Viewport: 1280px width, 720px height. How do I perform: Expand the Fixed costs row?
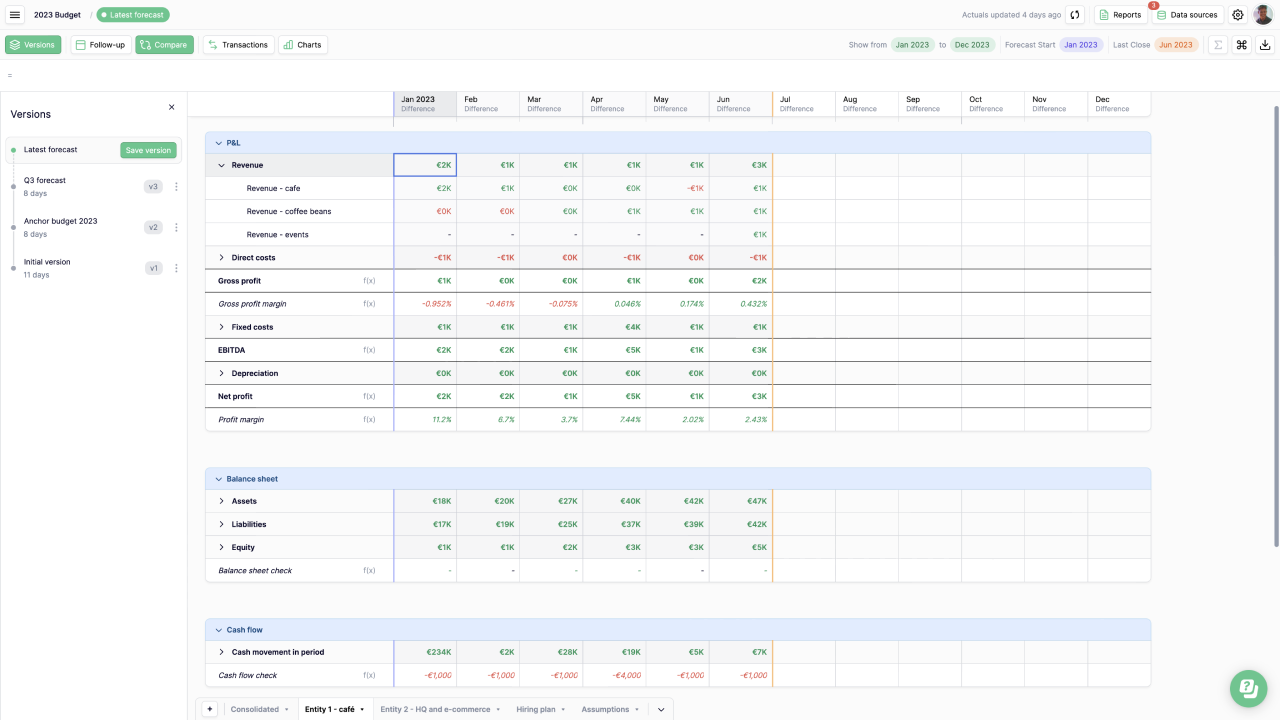[x=222, y=327]
